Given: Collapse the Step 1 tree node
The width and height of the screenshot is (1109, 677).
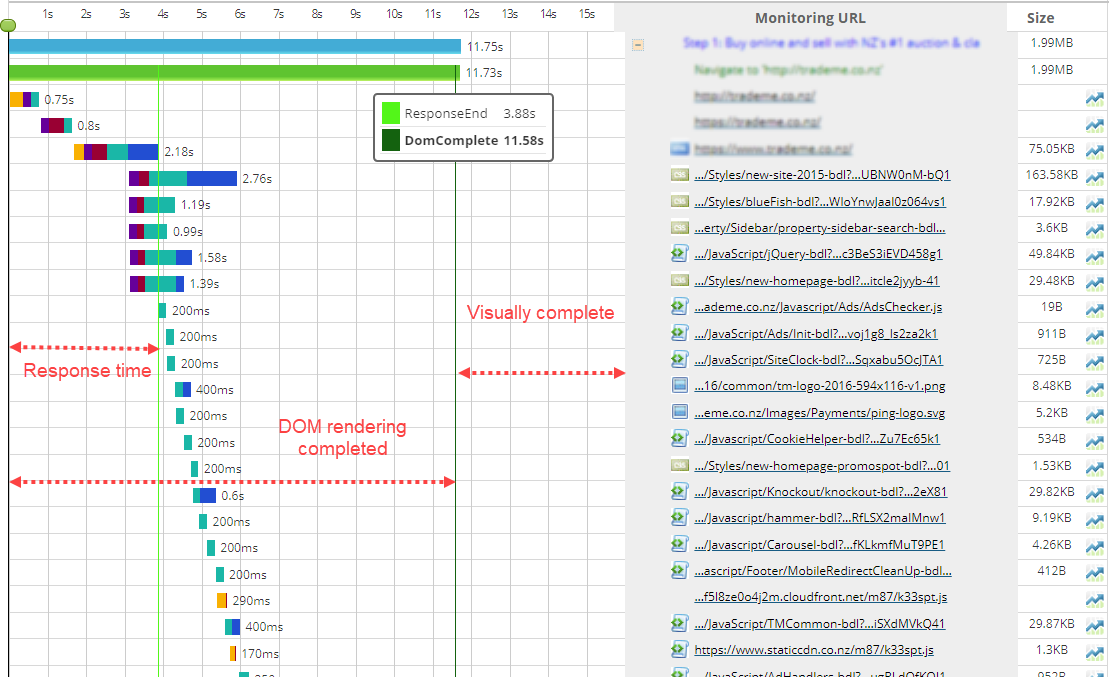Looking at the screenshot, I should 638,45.
